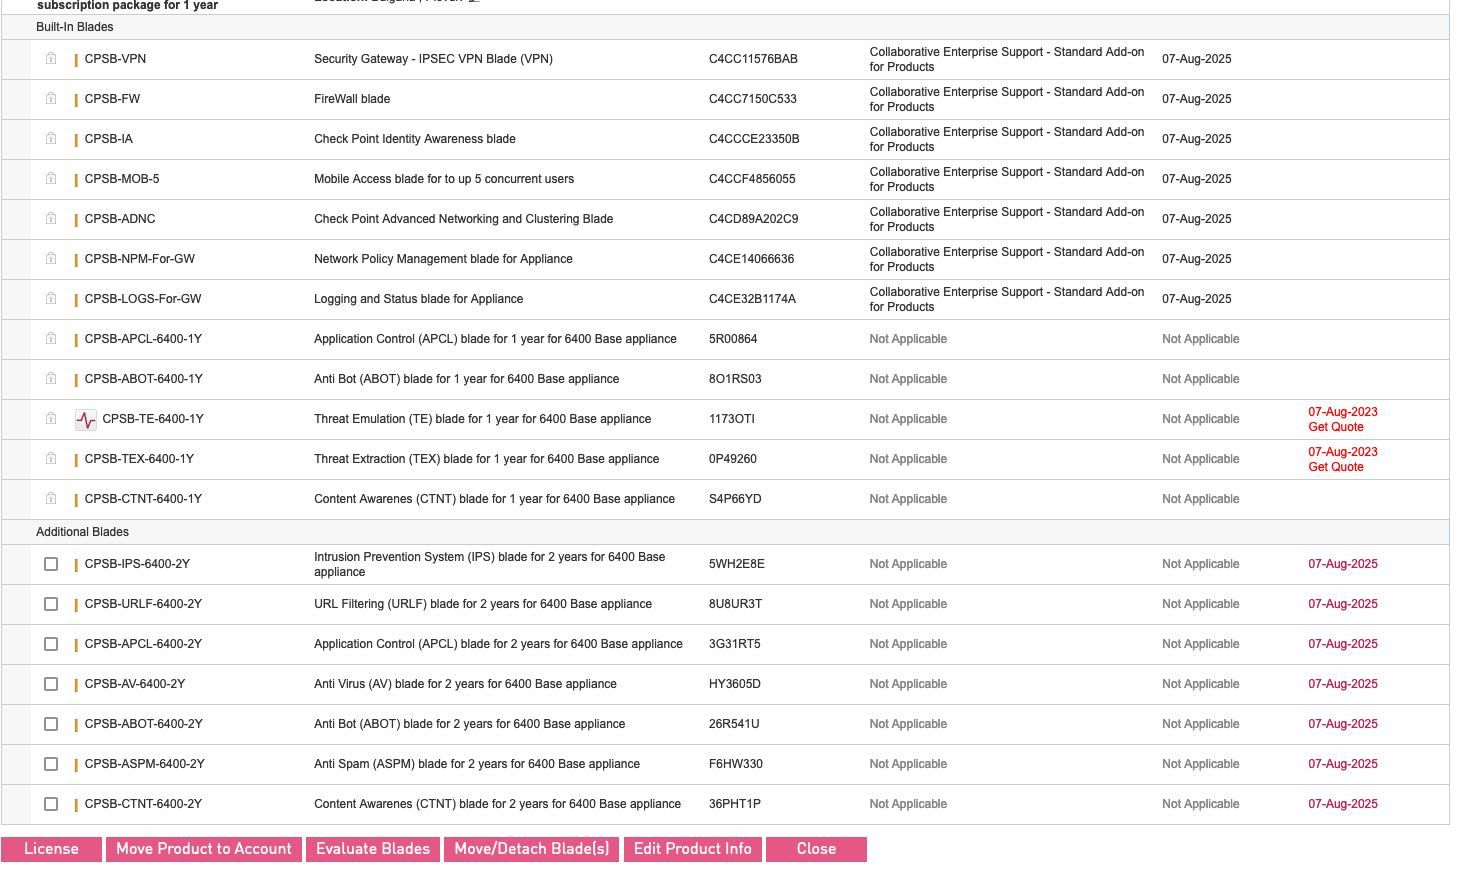Click Collaborative Enterprise Support text in CPSB-ADNC row
Viewport: 1467px width, 894px height.
pos(1007,219)
